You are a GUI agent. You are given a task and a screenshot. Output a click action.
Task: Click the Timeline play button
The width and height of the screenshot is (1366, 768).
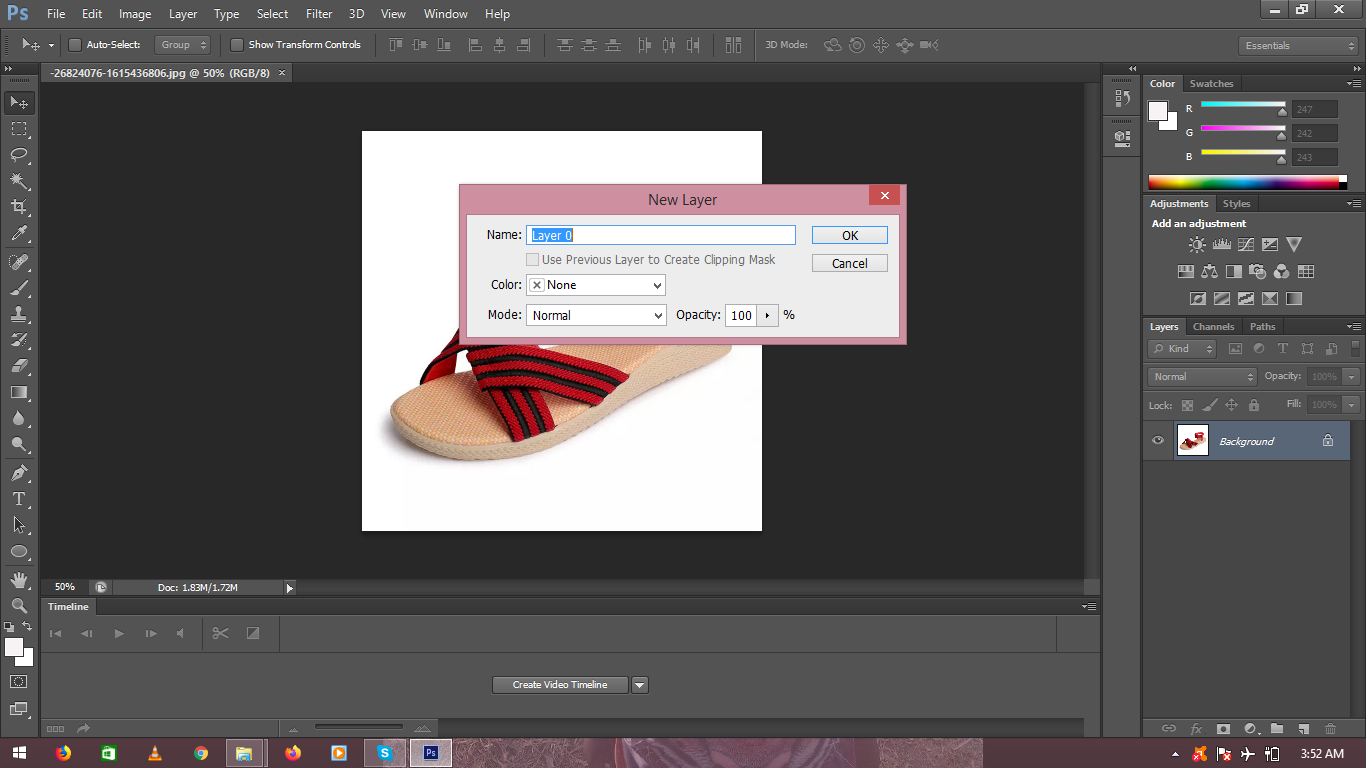click(x=119, y=633)
